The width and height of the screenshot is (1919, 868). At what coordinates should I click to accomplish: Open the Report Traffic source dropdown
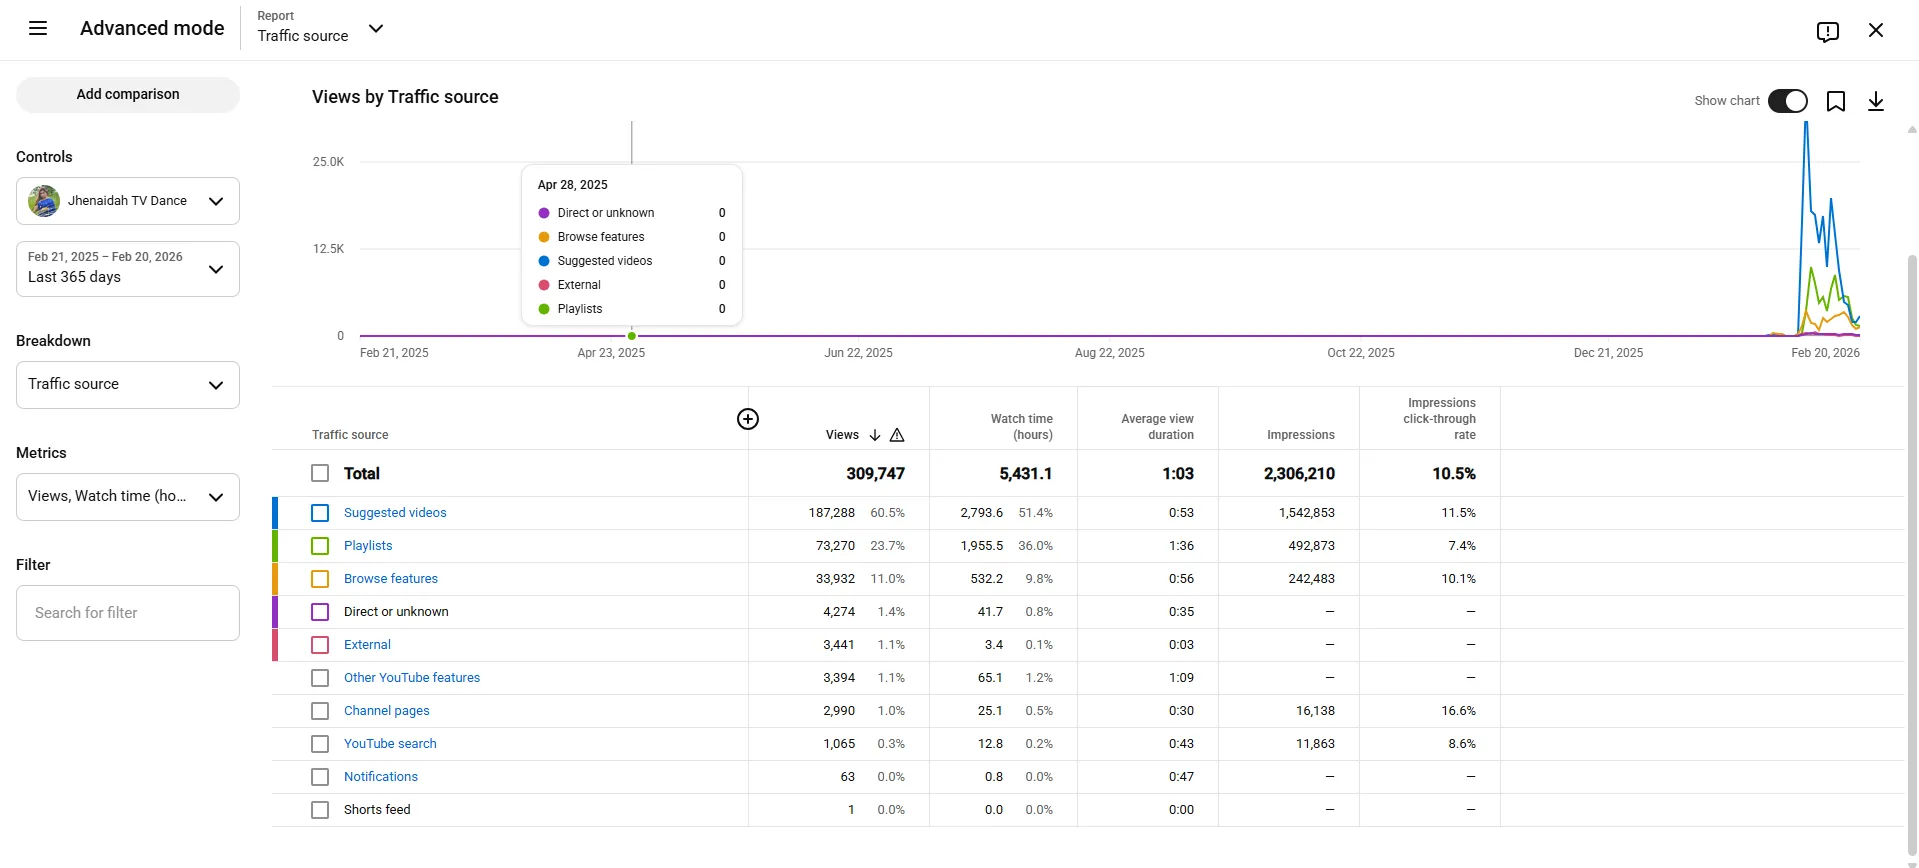coord(321,28)
